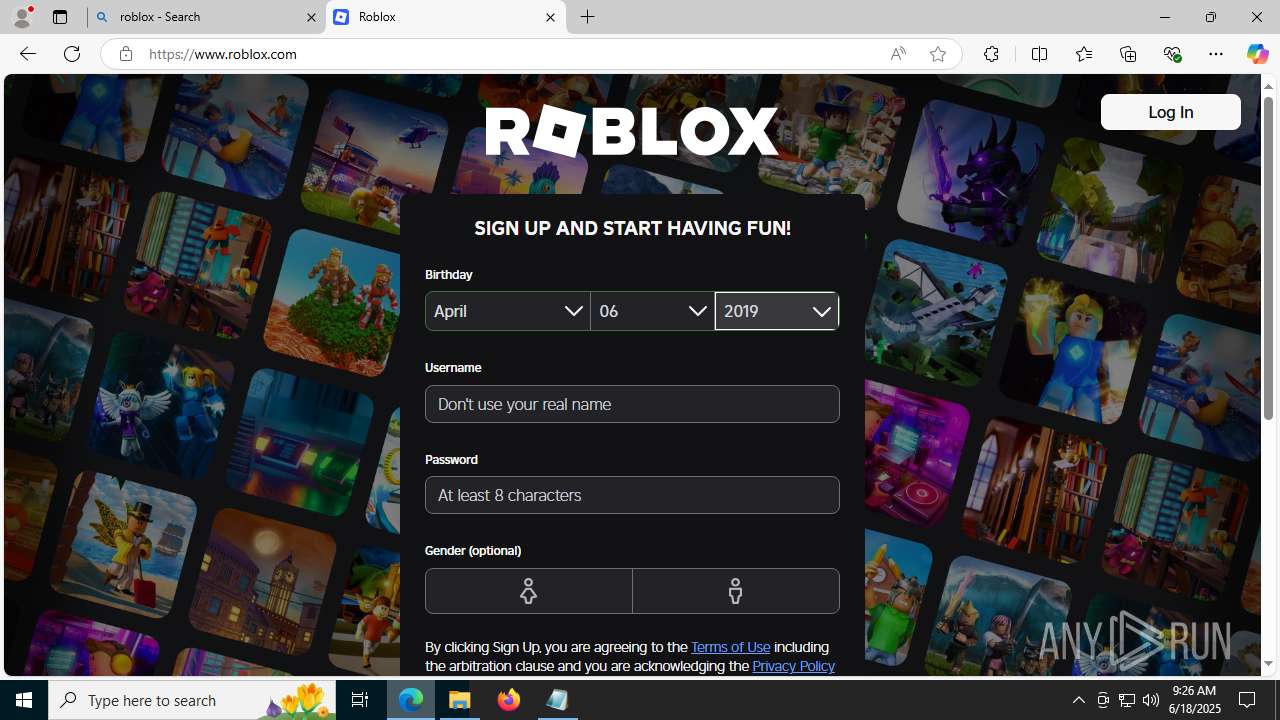Select the female gender option
1280x720 pixels.
point(528,591)
